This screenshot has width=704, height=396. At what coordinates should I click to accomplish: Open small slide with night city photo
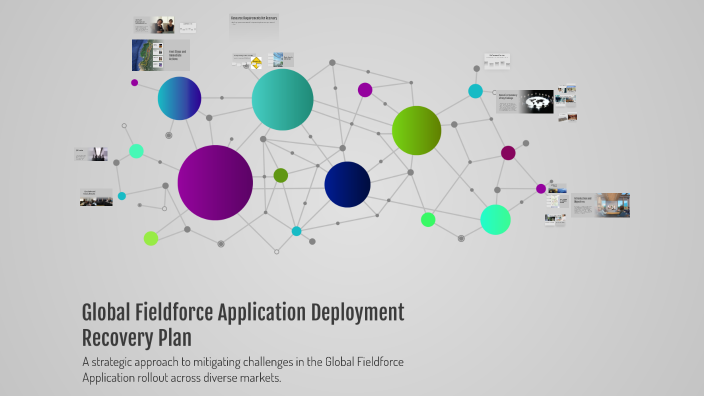(x=557, y=188)
